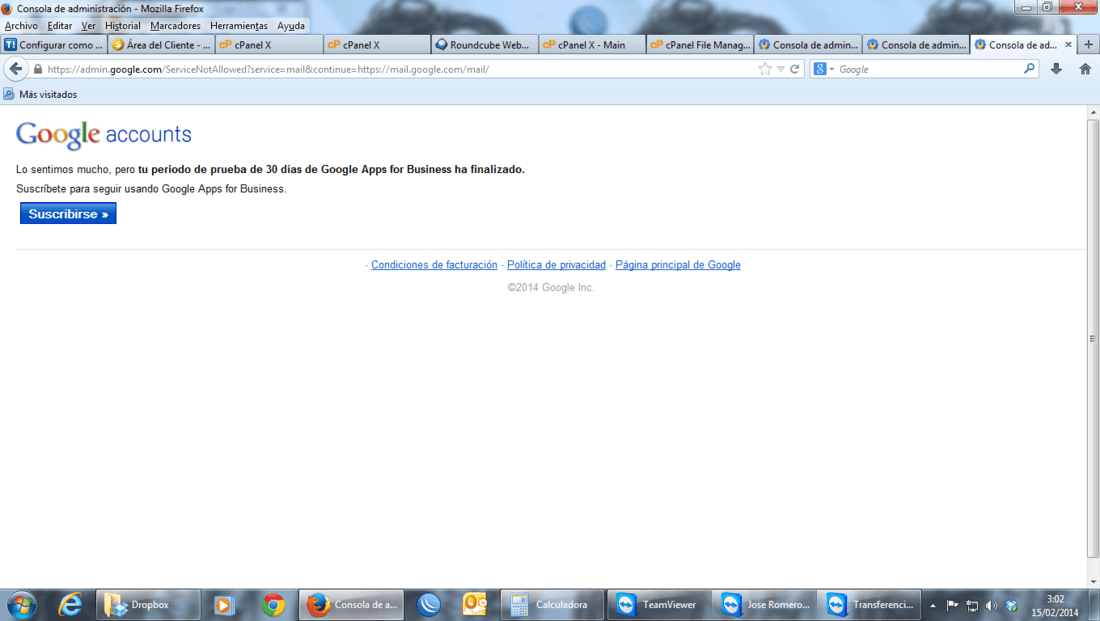
Task: Open the Archivo menu
Action: [x=21, y=25]
